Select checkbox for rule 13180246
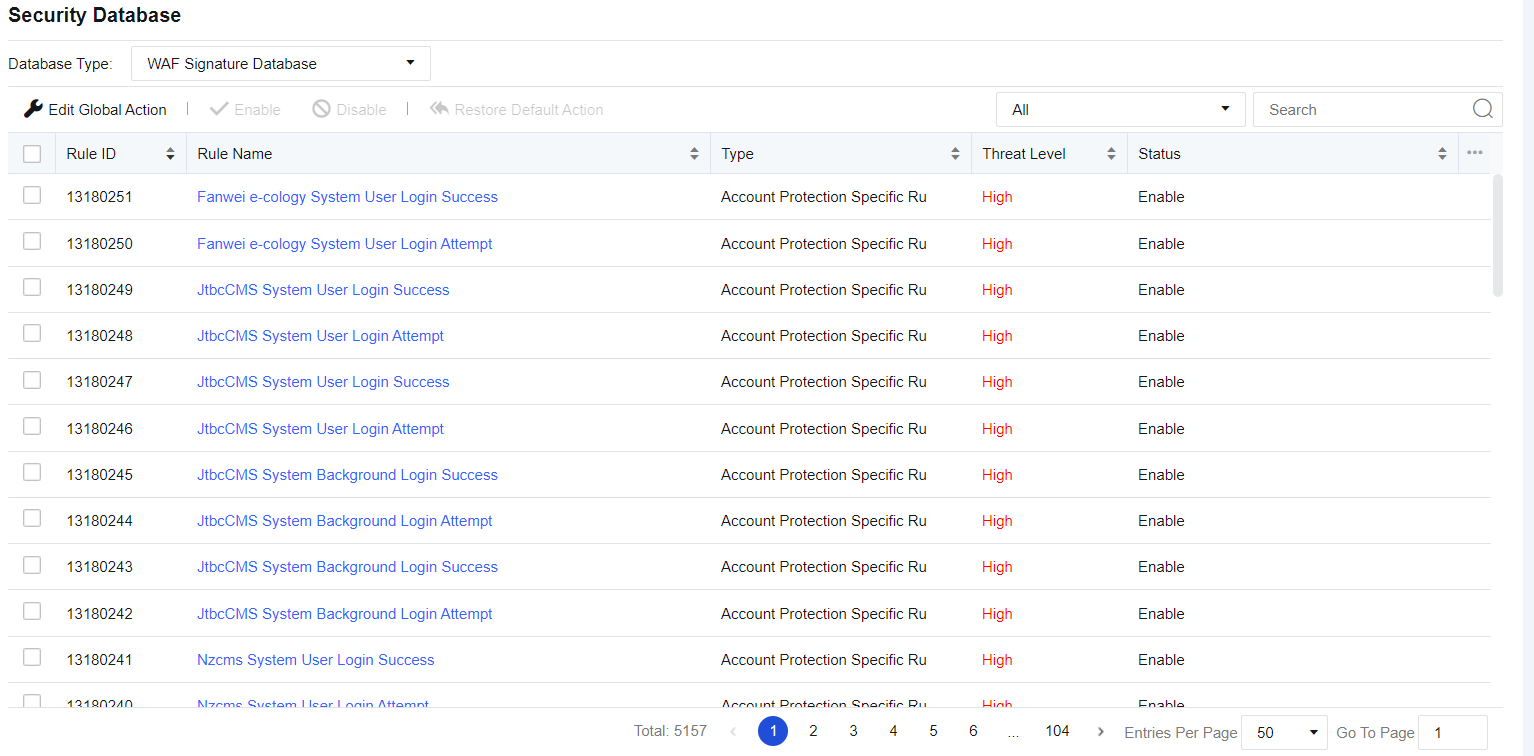Image resolution: width=1534 pixels, height=756 pixels. tap(32, 427)
